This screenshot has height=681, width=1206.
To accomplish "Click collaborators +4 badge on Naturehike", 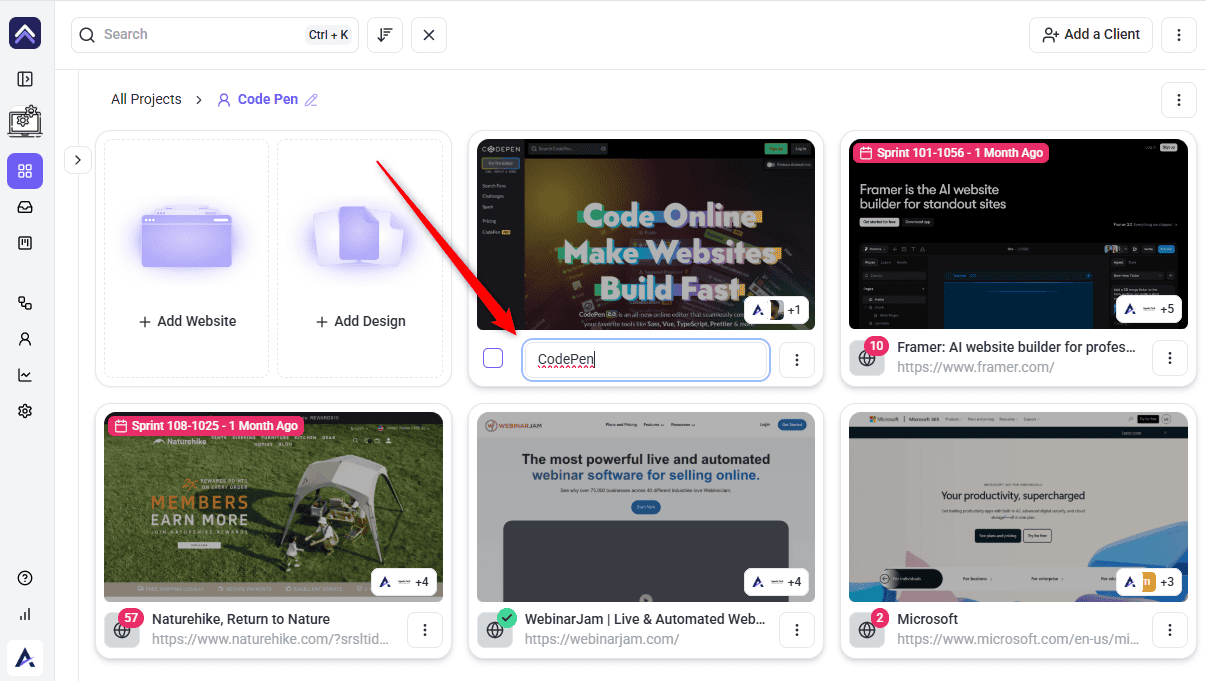I will tap(404, 582).
